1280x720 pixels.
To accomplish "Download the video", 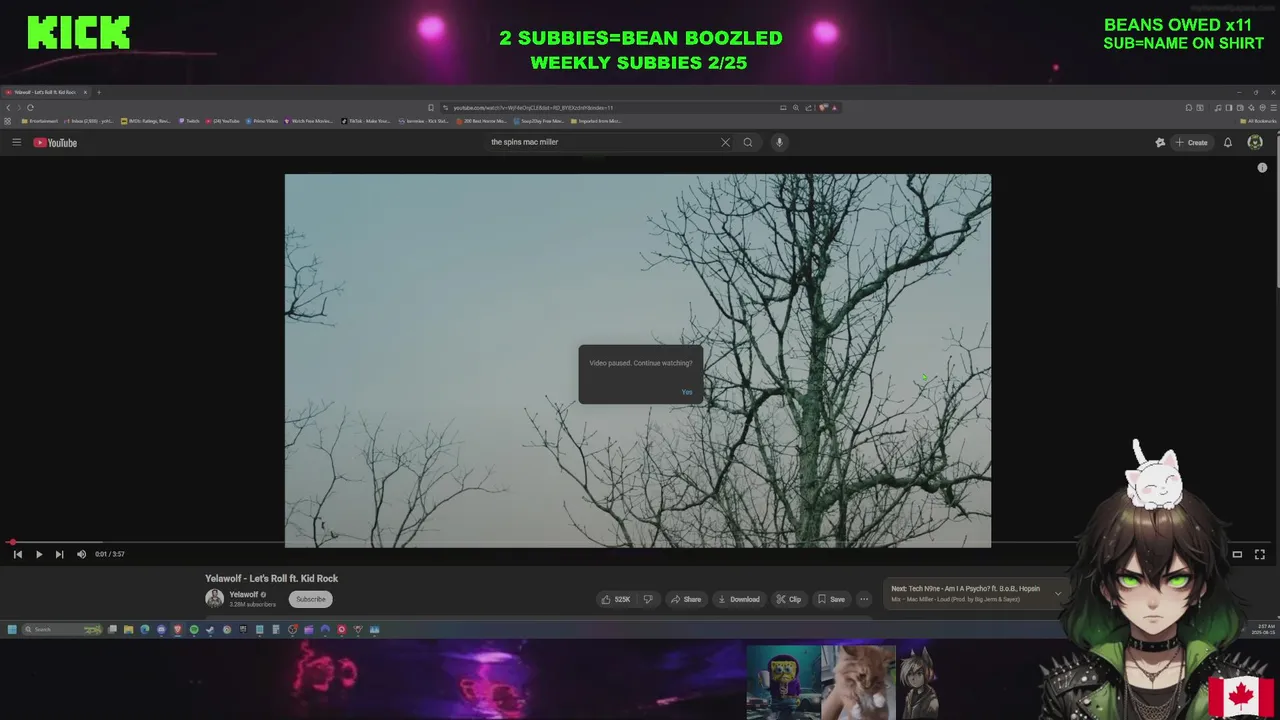I will (x=739, y=599).
